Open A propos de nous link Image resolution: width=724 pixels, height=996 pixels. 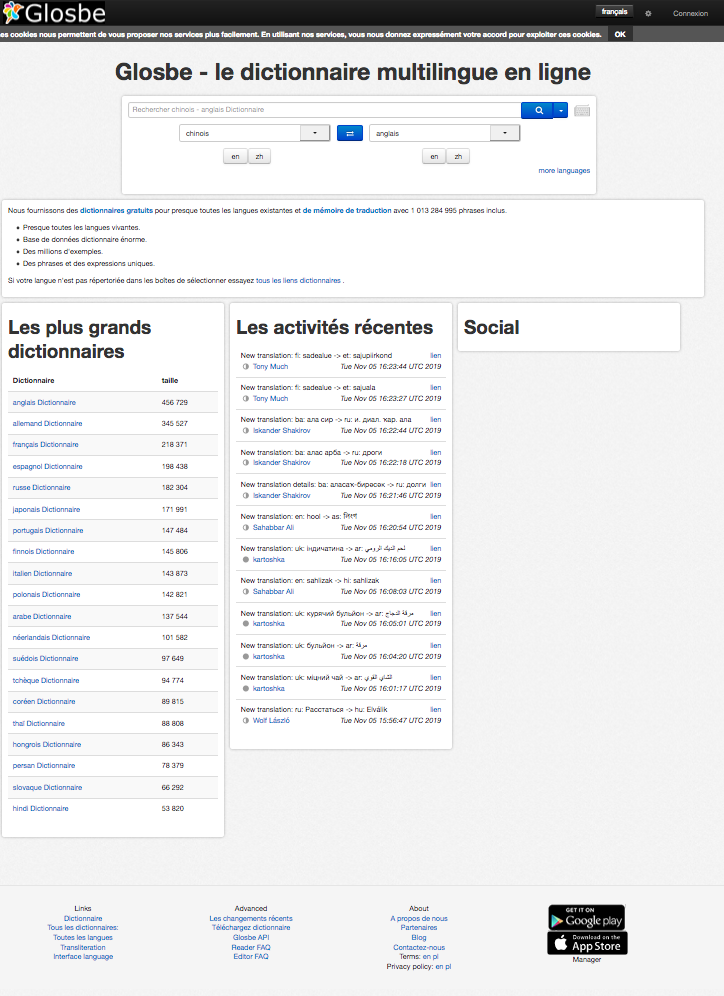click(x=419, y=919)
